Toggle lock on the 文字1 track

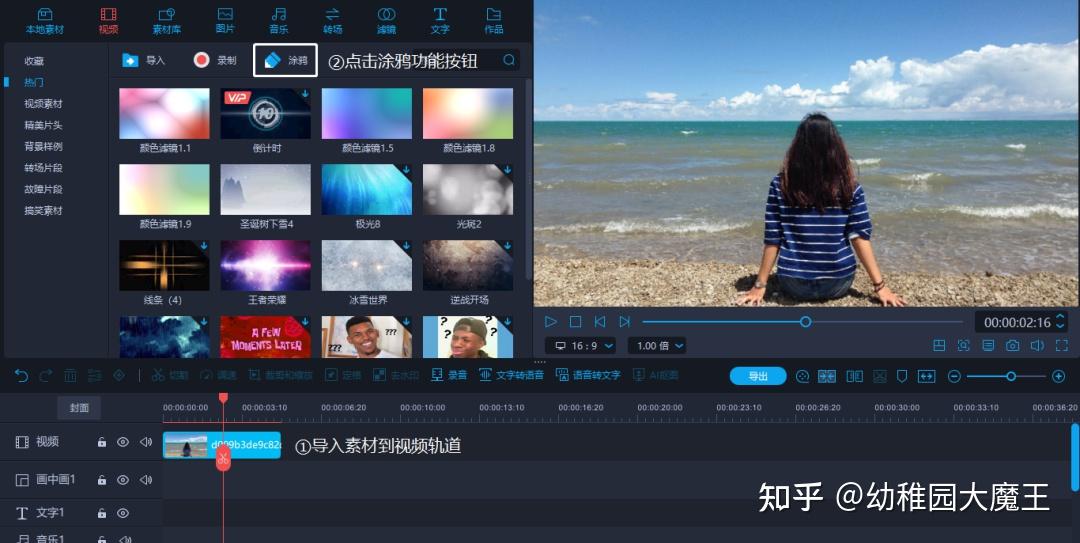pos(102,513)
